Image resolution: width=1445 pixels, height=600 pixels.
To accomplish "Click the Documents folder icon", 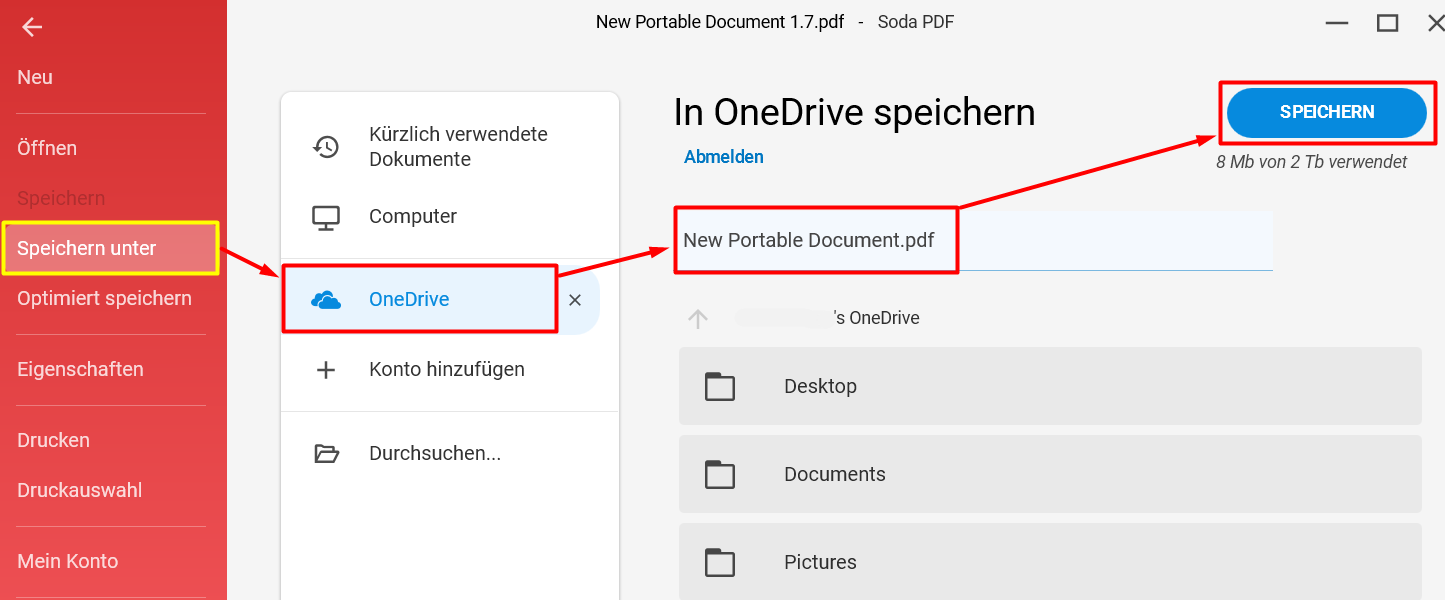I will tap(720, 474).
